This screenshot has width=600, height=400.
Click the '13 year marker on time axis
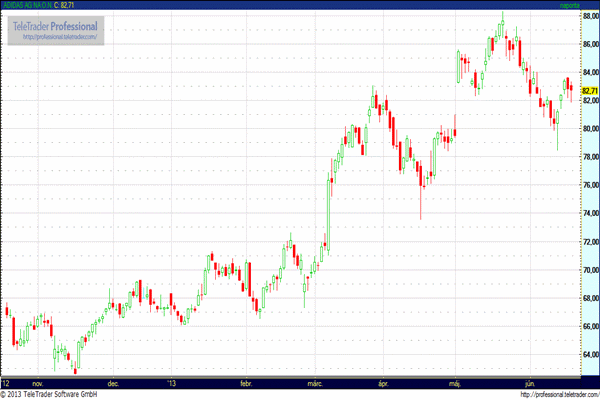(x=173, y=382)
